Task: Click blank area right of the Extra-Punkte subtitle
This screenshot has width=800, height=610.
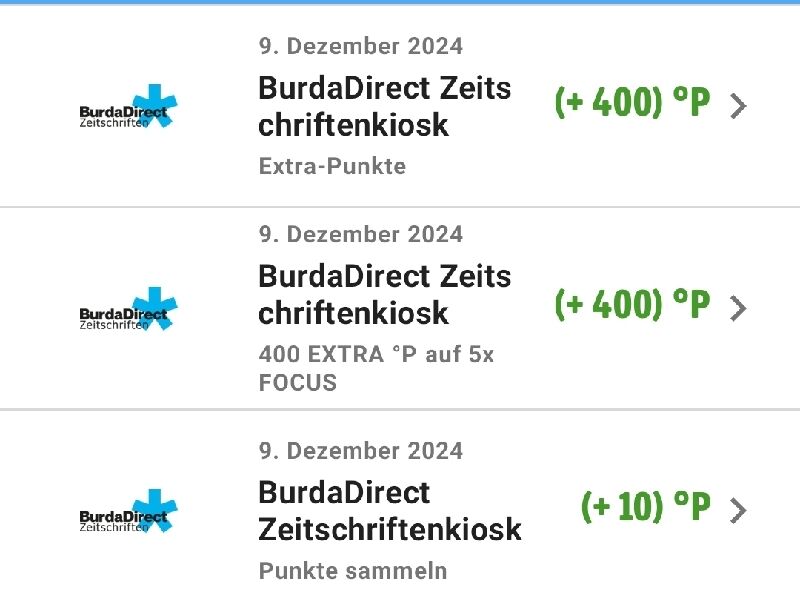Action: (587, 166)
